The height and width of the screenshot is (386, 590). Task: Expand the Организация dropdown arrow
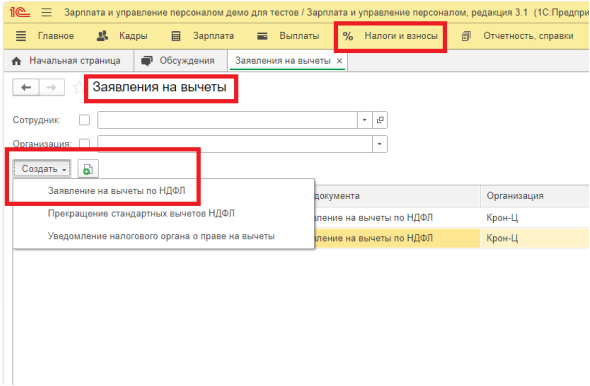tap(380, 144)
